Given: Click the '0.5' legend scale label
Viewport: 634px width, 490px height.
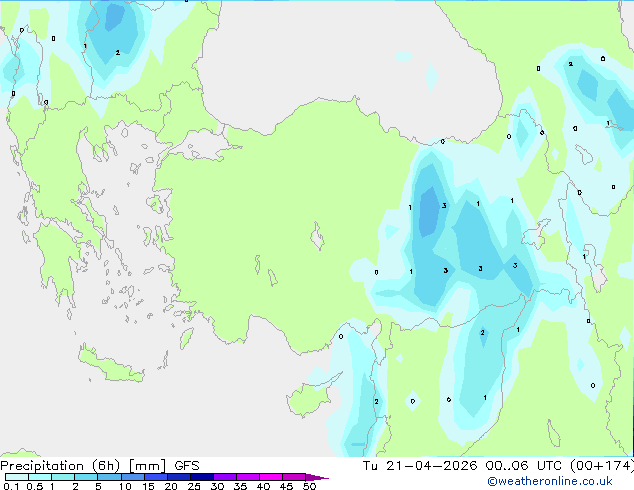Looking at the screenshot, I should tap(34, 486).
